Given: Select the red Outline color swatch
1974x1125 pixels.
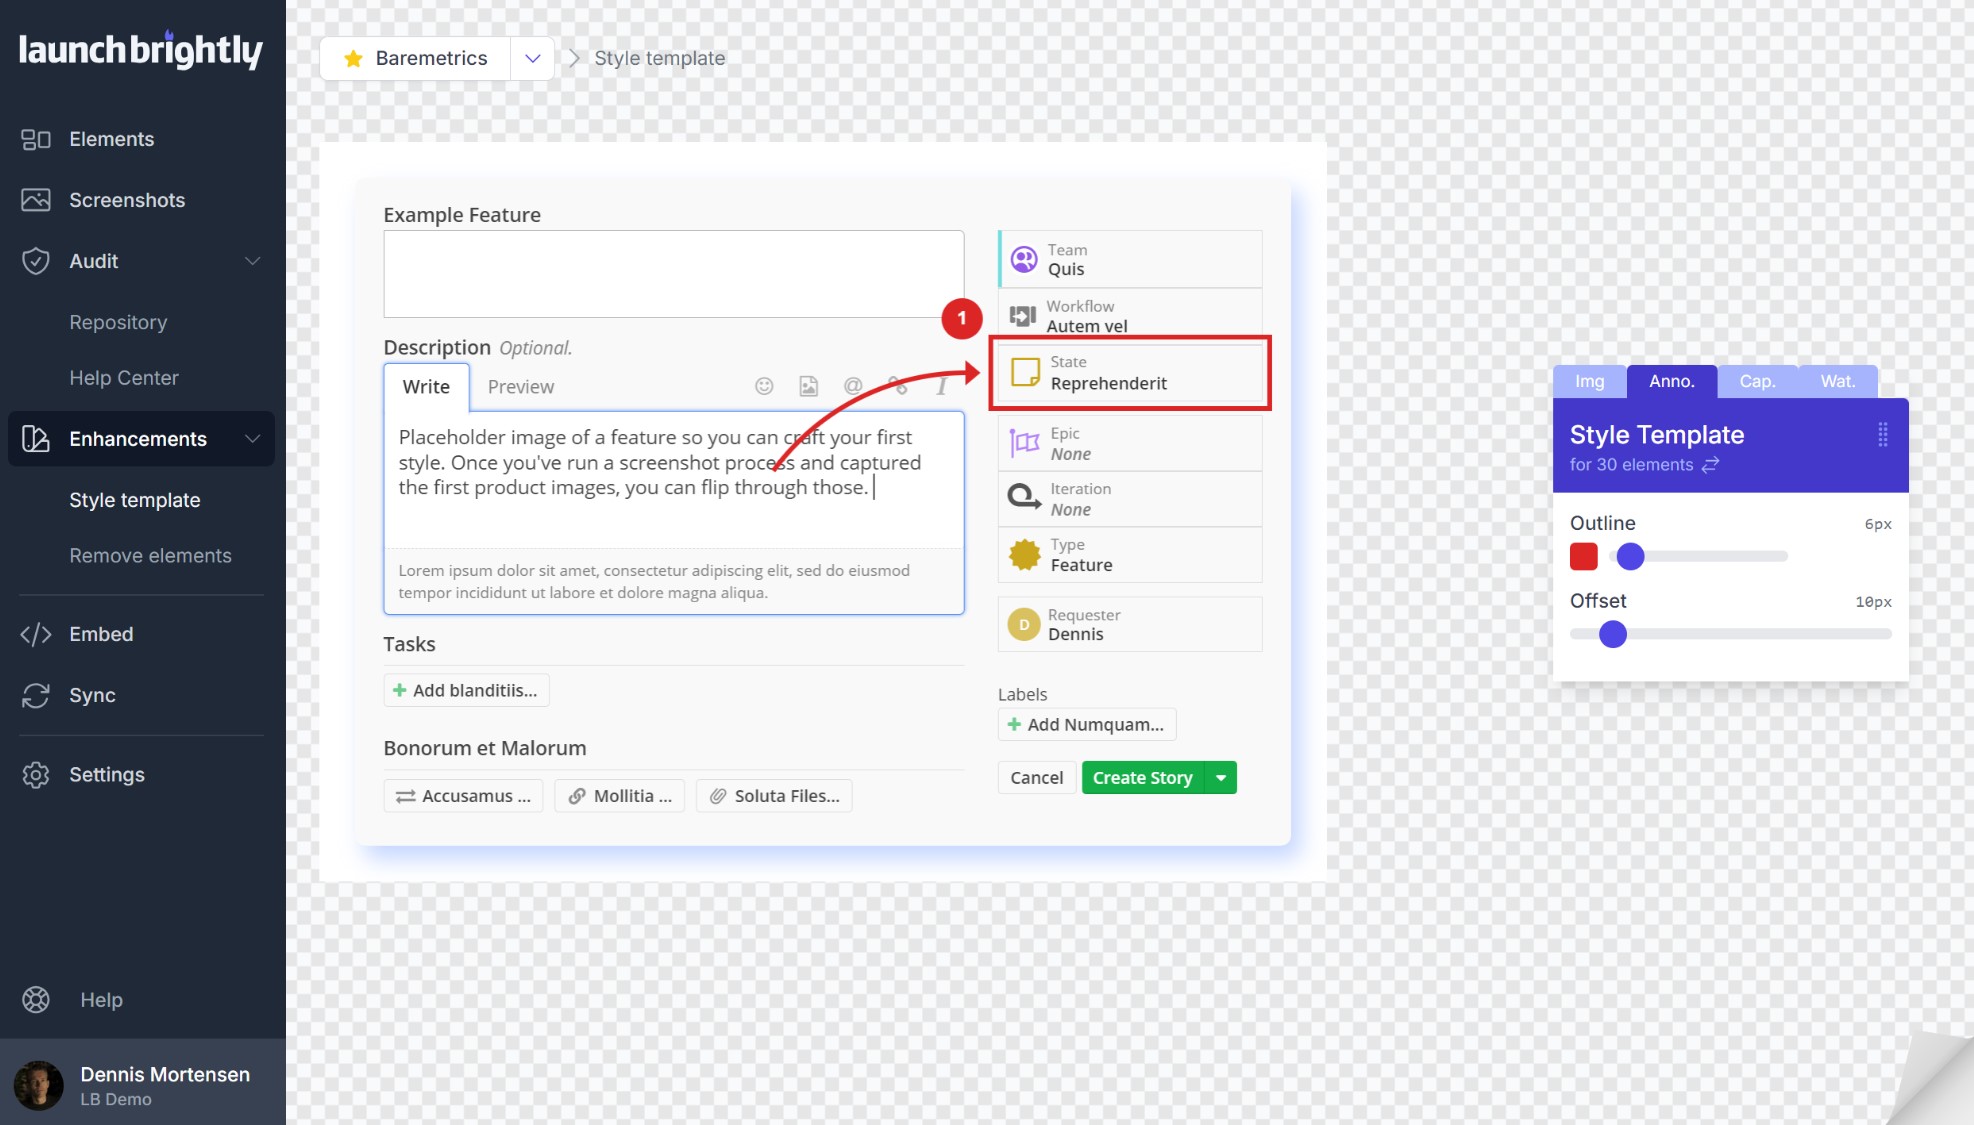Looking at the screenshot, I should pos(1584,557).
